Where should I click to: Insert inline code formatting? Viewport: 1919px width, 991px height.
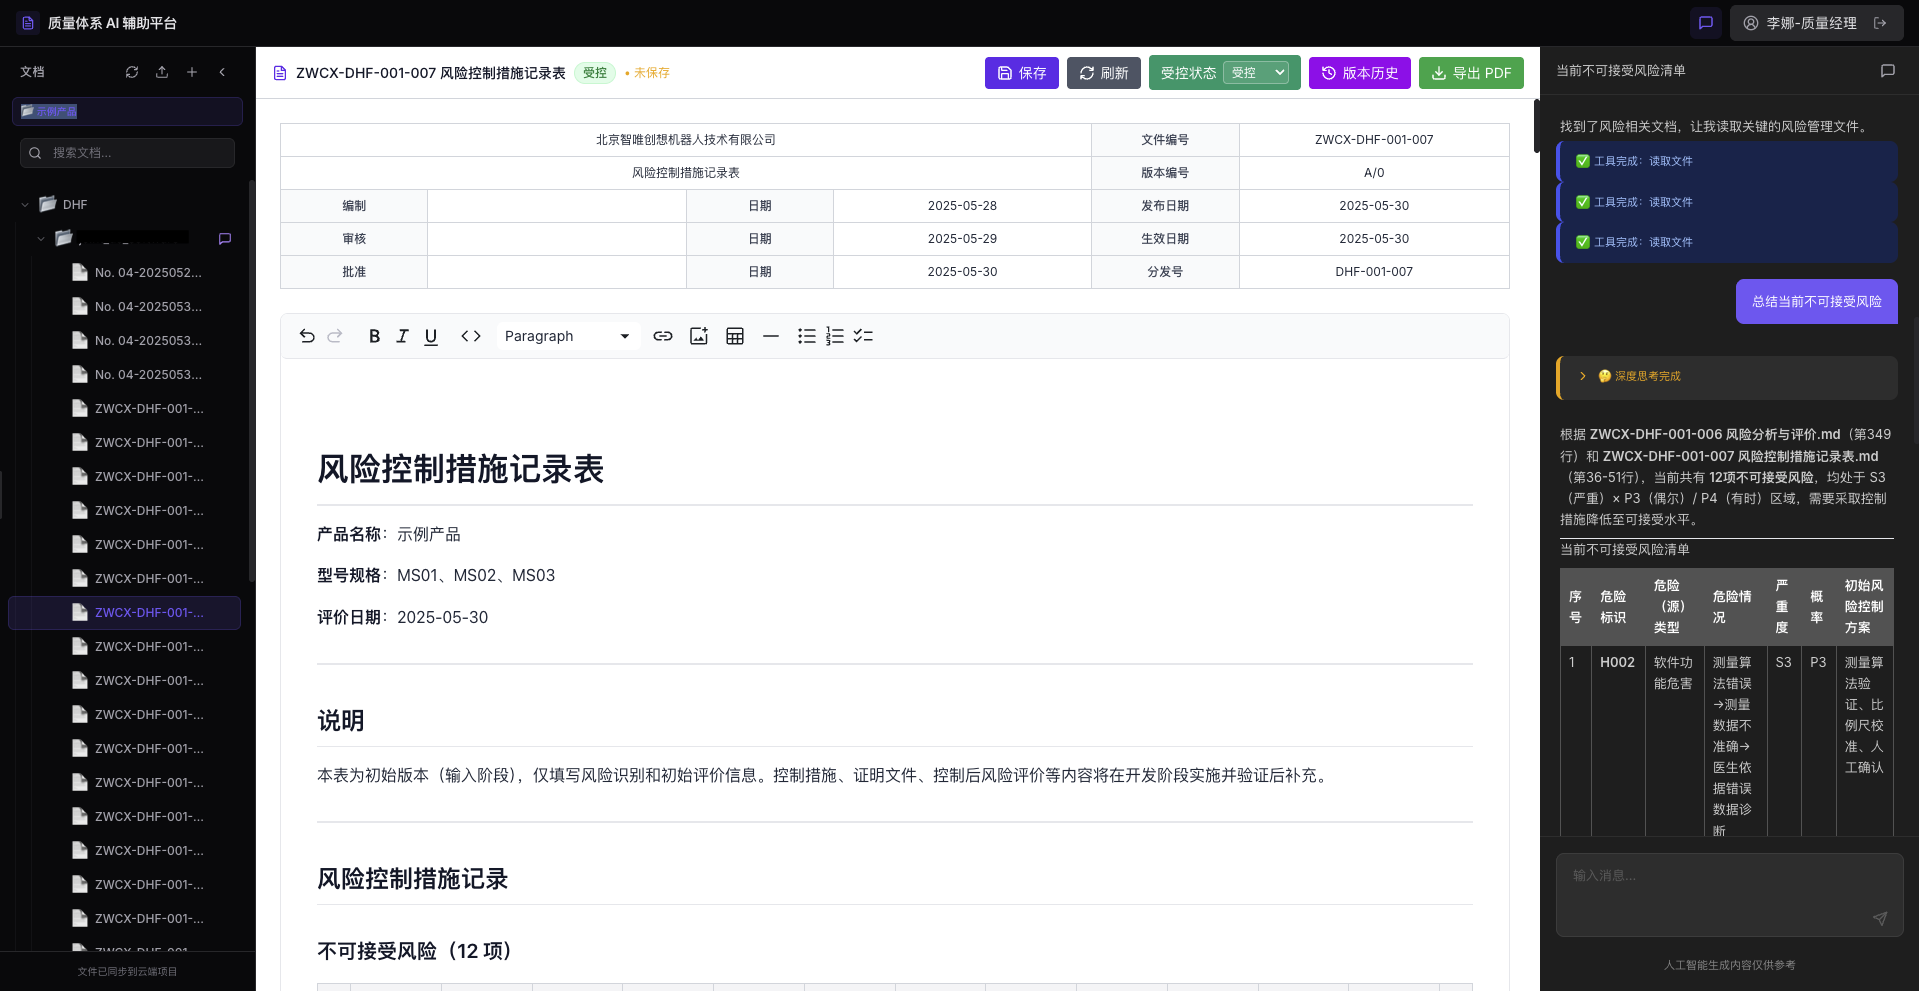471,336
